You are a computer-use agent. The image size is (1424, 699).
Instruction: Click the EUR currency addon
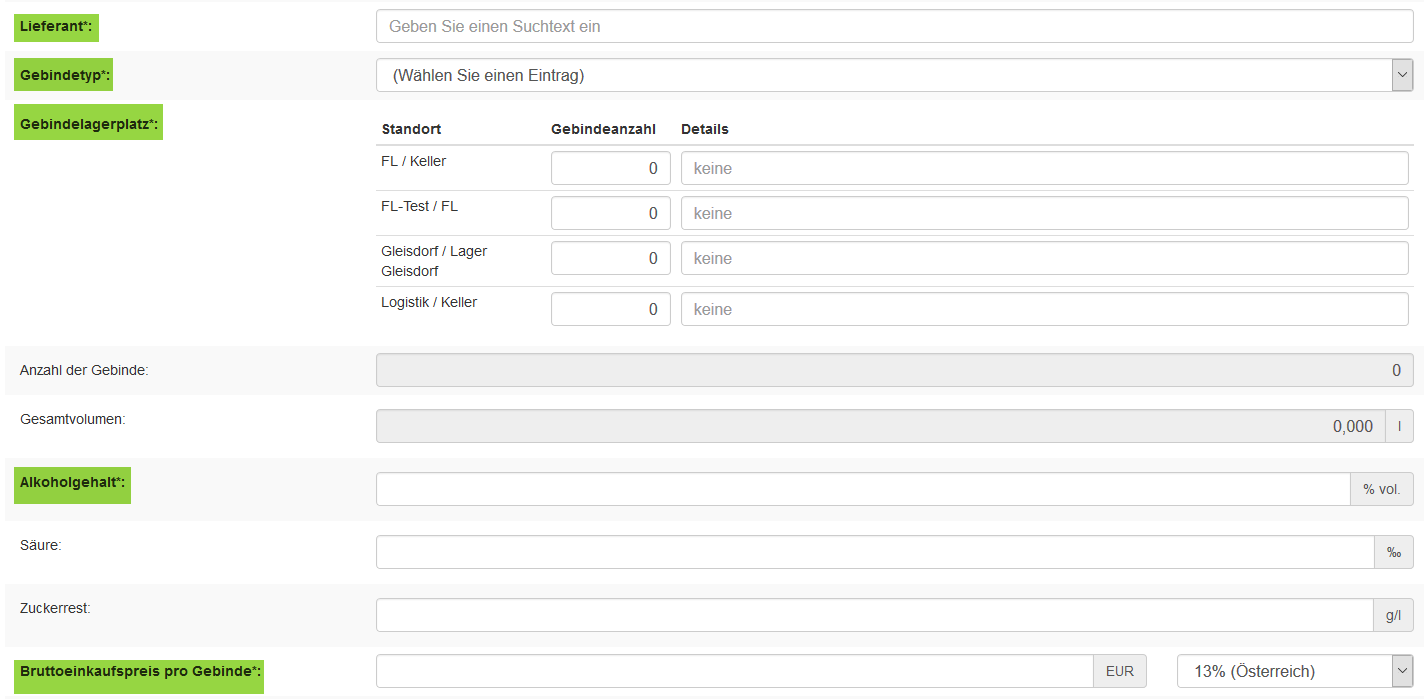[x=1120, y=671]
